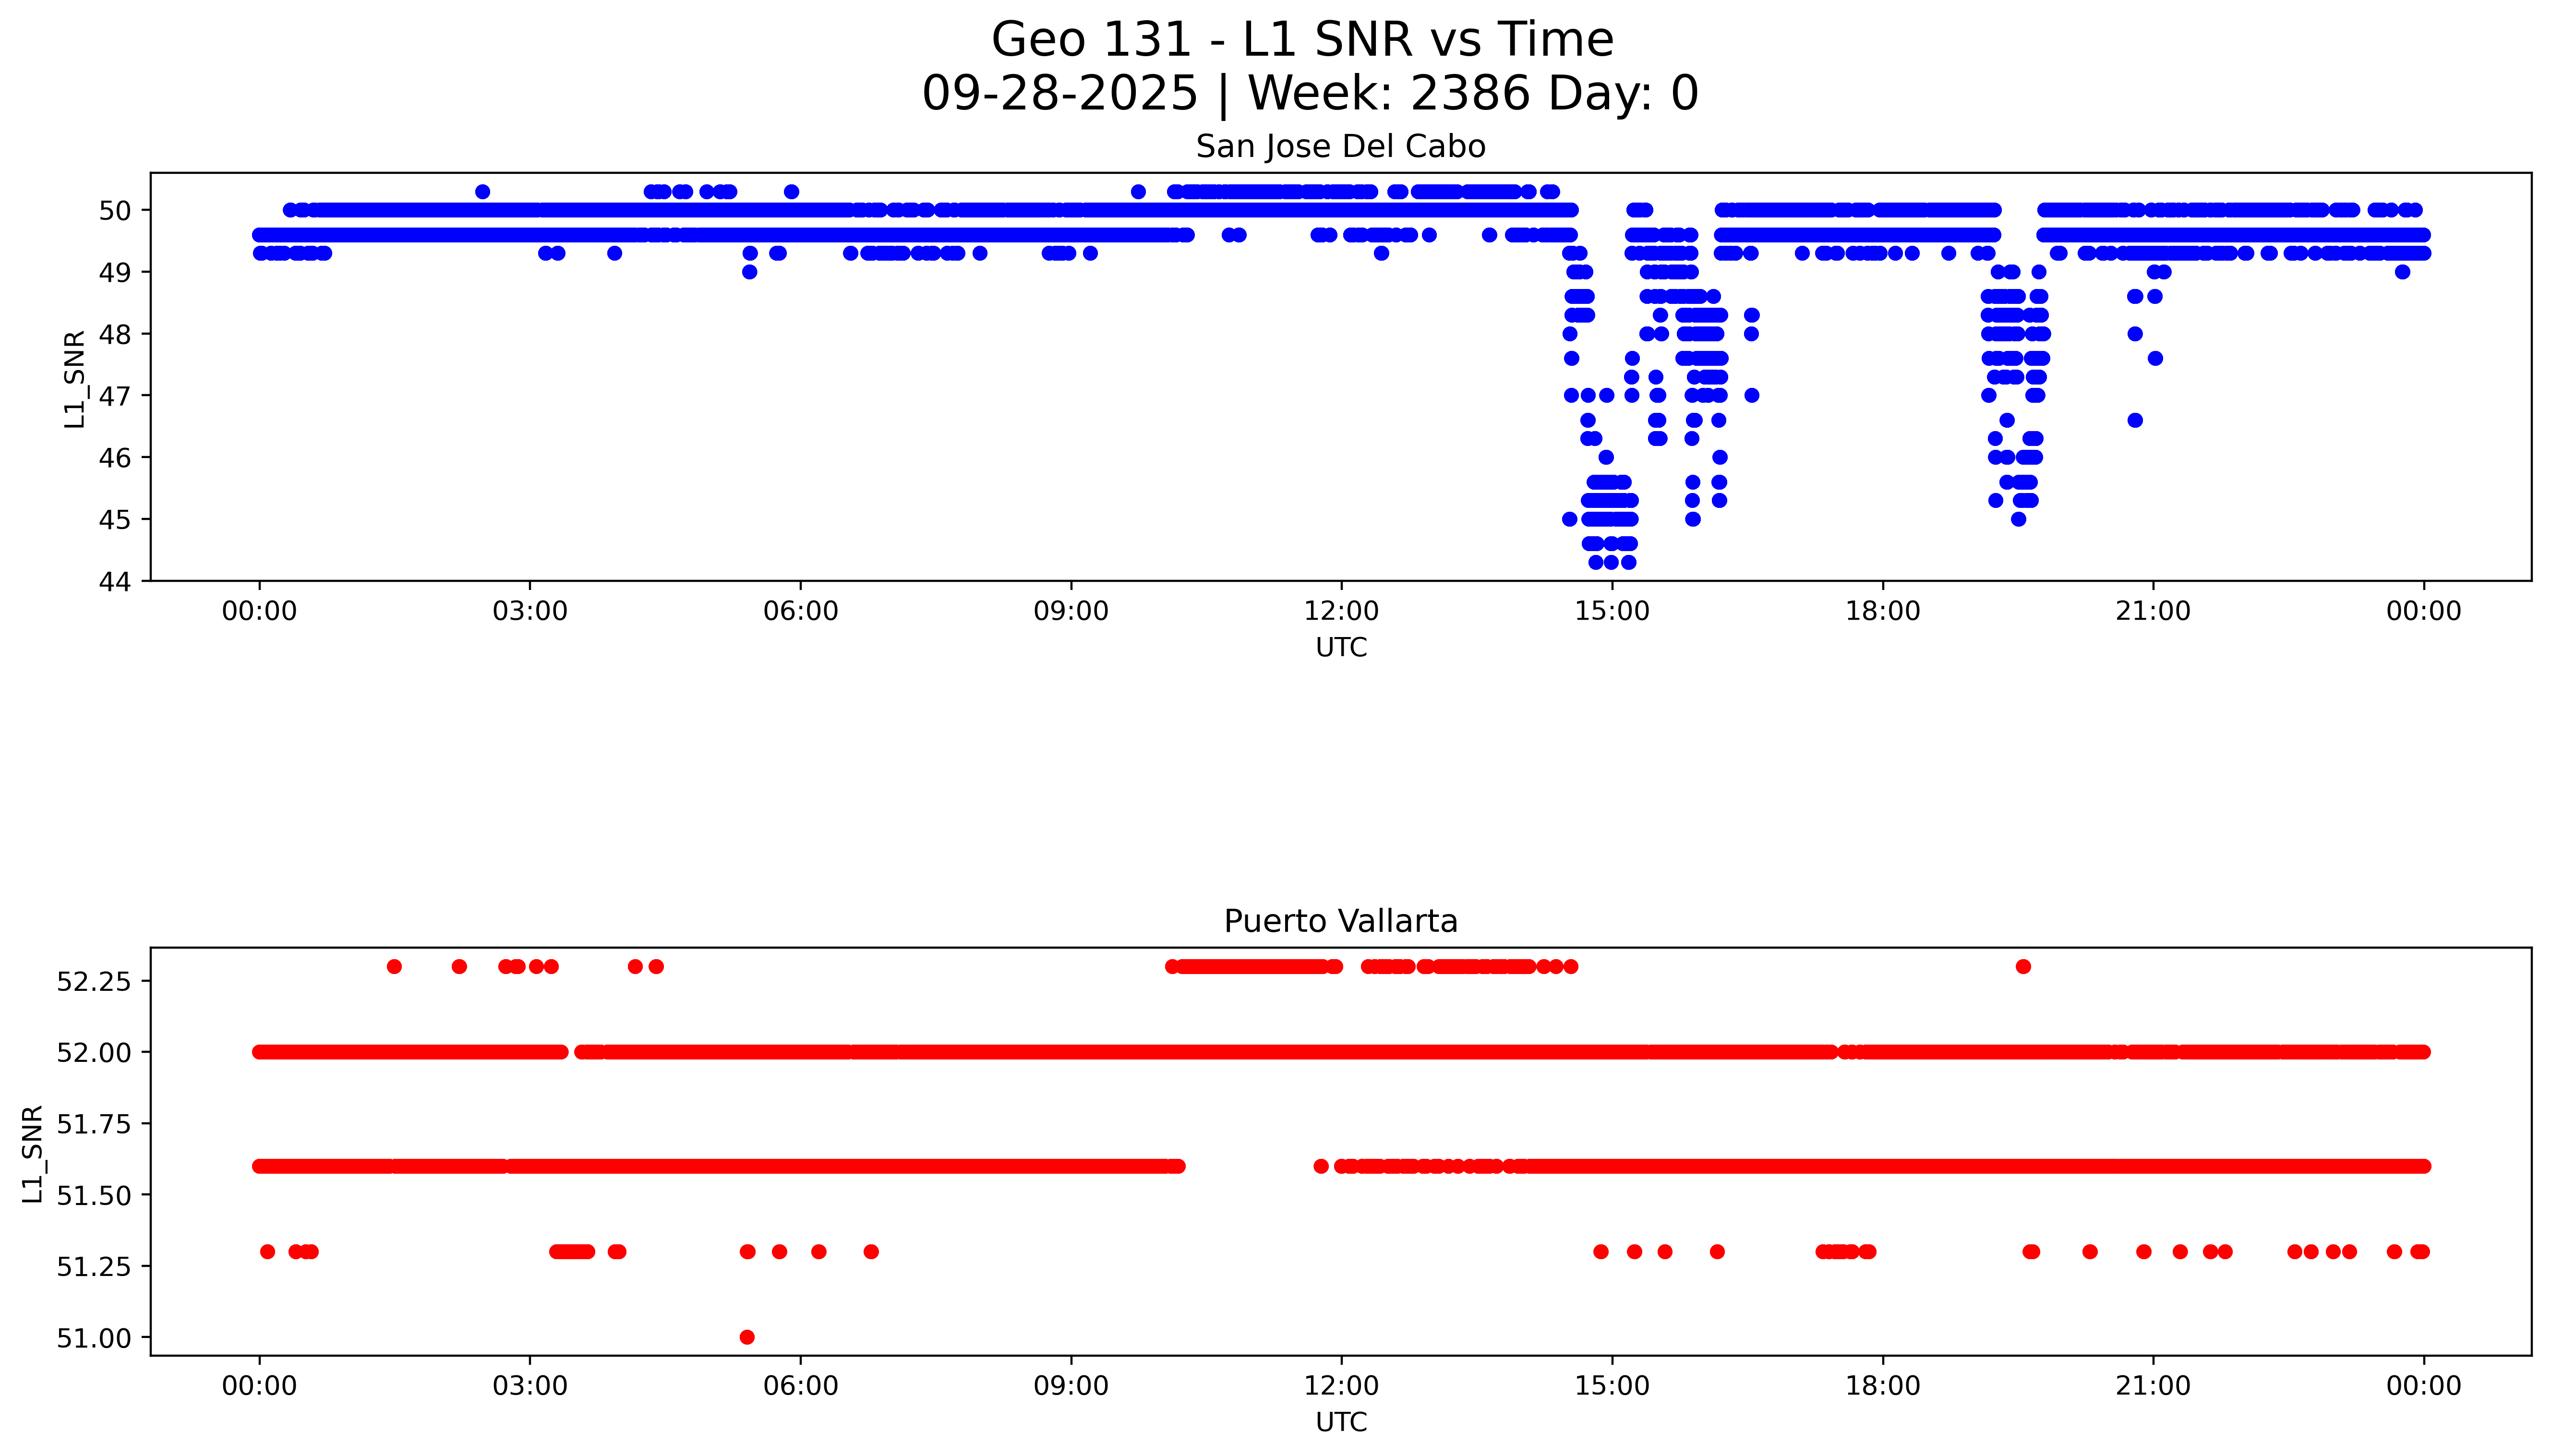
Task: Click the lone red point at 51.00 SNR
Action: coord(747,1337)
